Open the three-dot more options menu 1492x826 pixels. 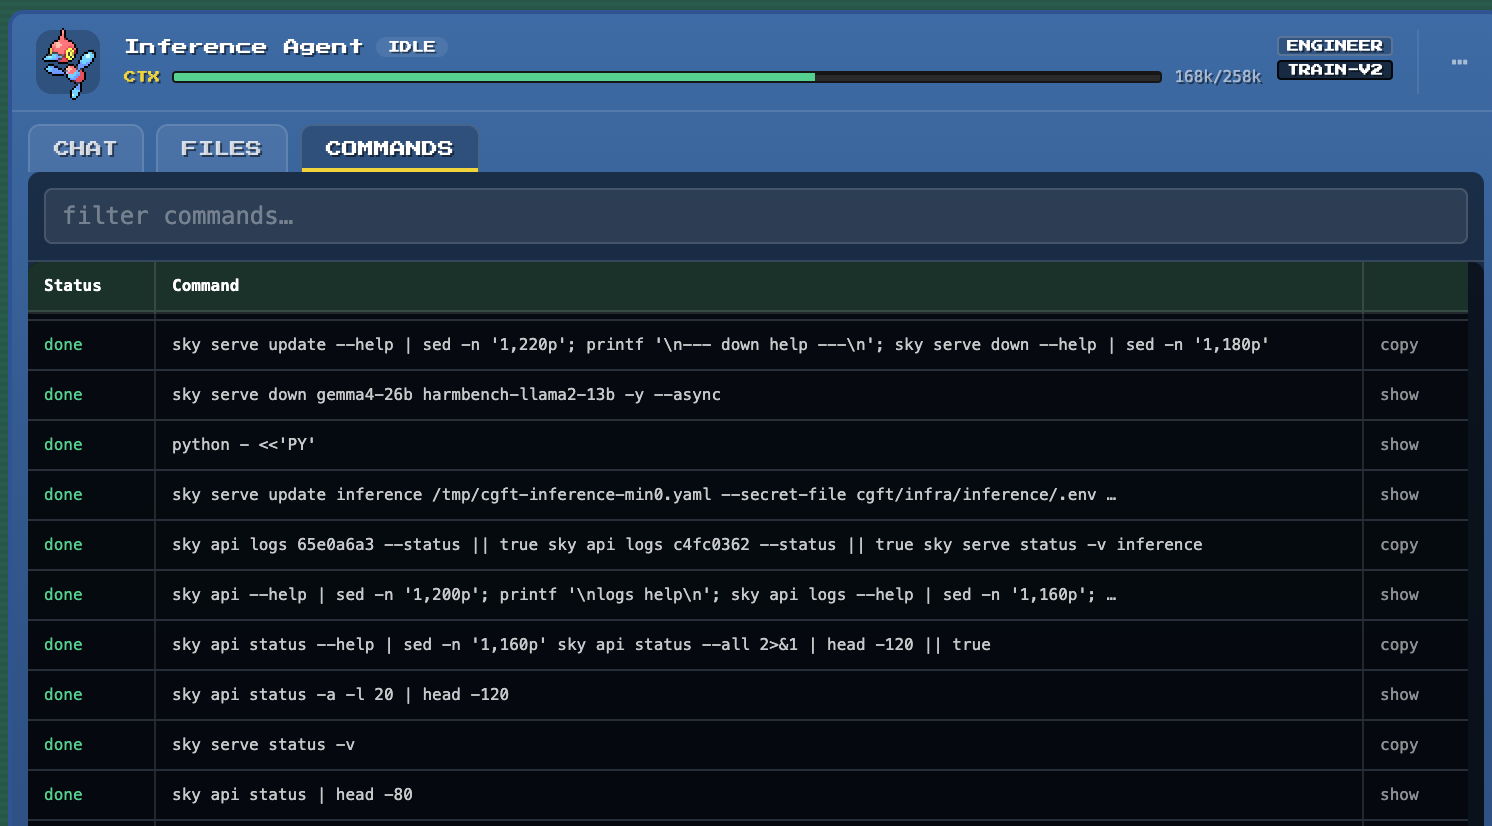(x=1459, y=62)
